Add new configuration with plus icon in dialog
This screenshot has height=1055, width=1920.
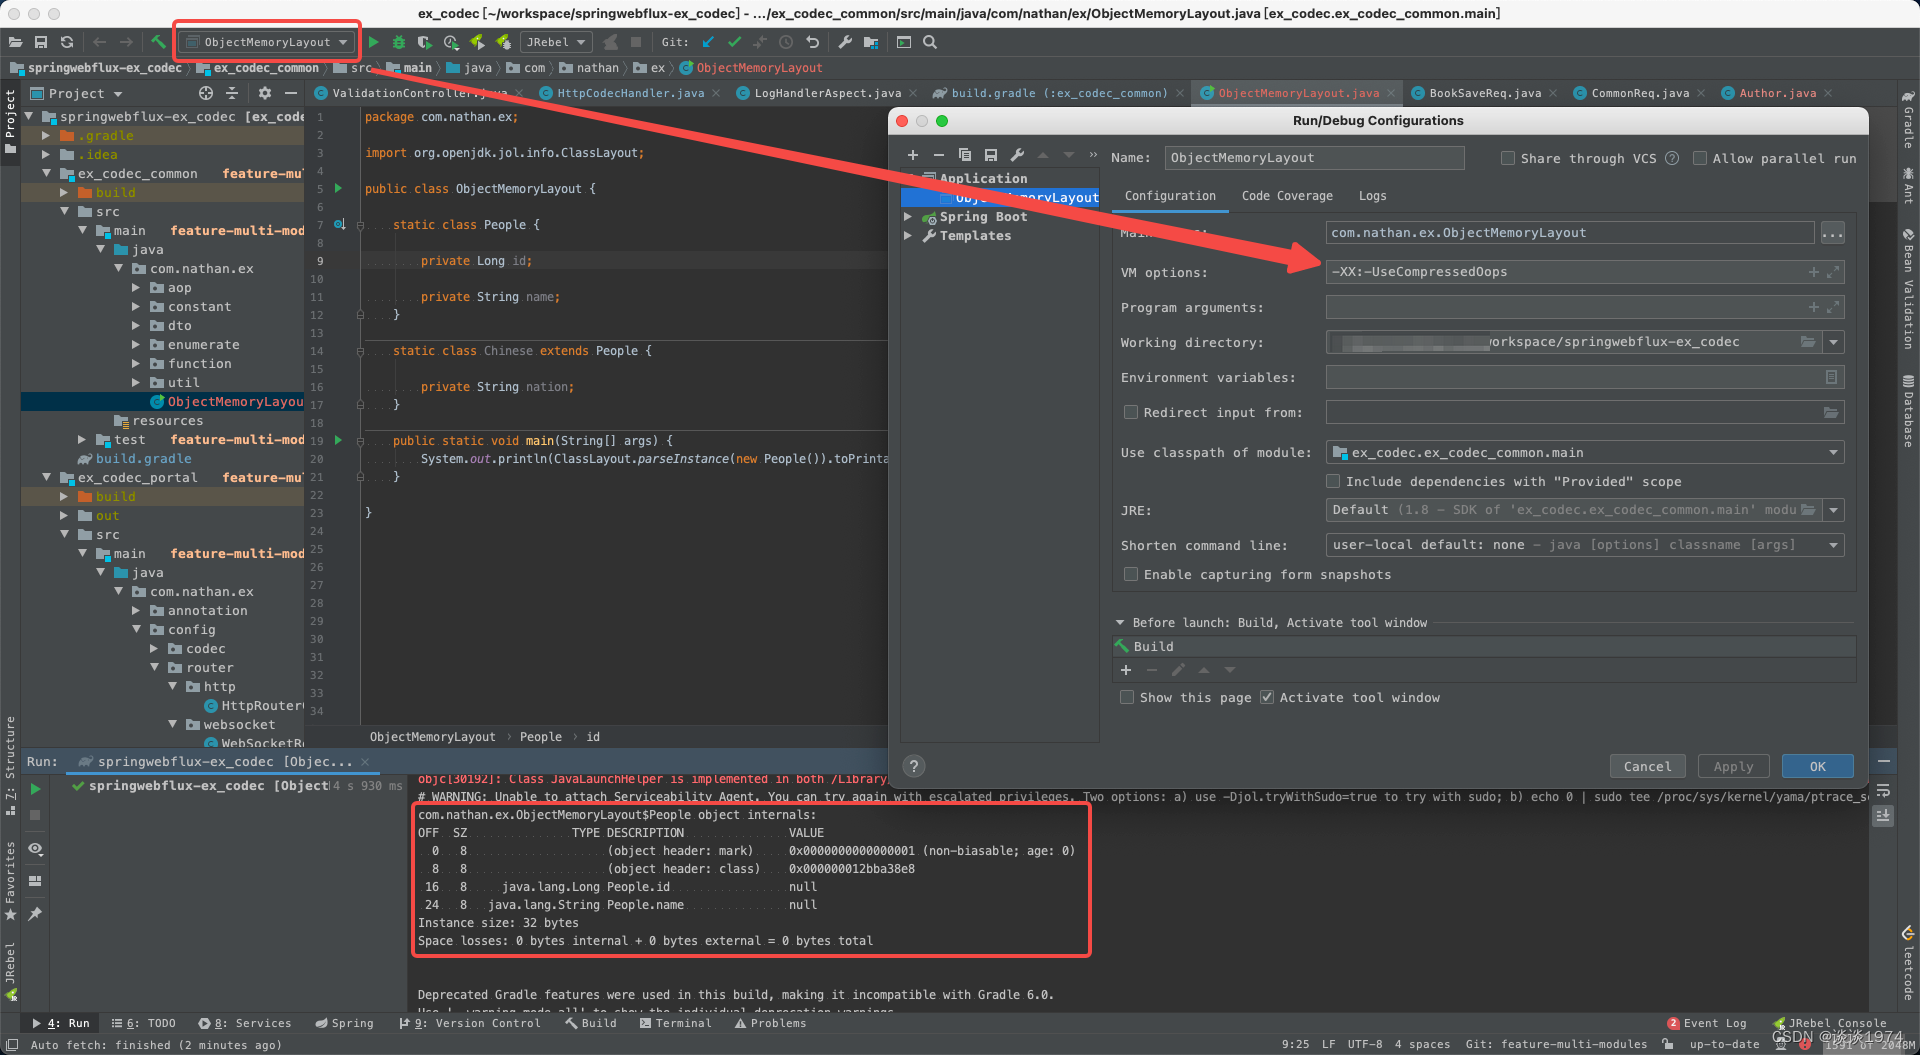[912, 155]
